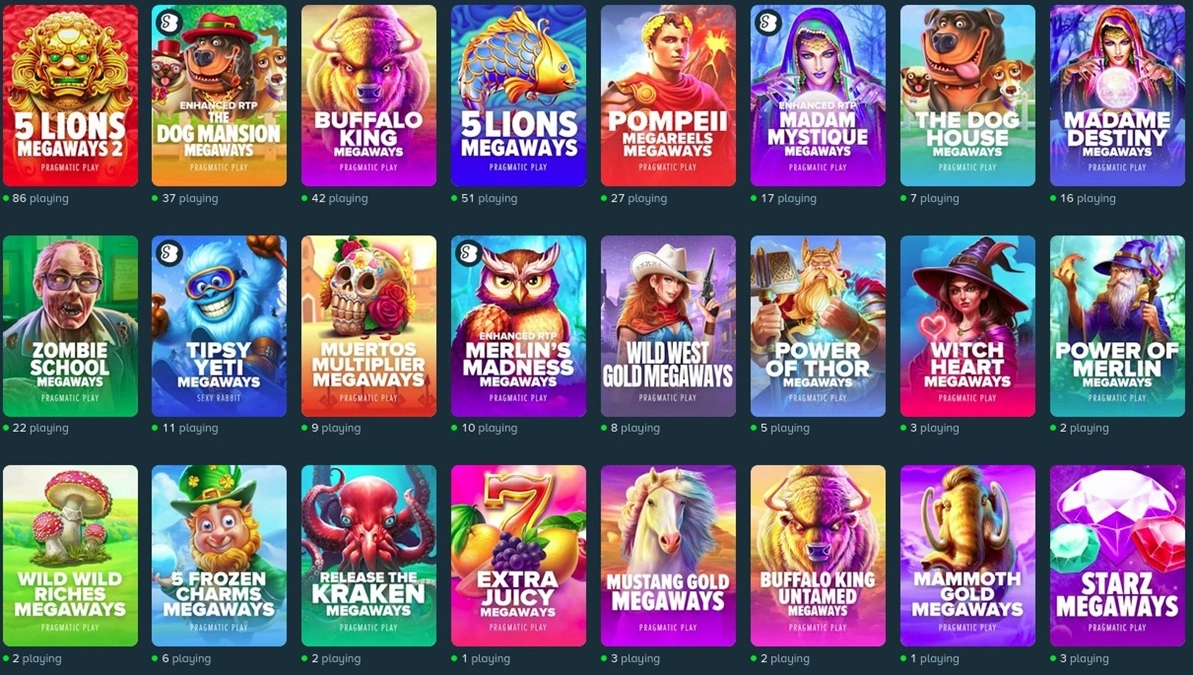
Task: Open Pompeii Megareels Megaways
Action: (x=668, y=96)
